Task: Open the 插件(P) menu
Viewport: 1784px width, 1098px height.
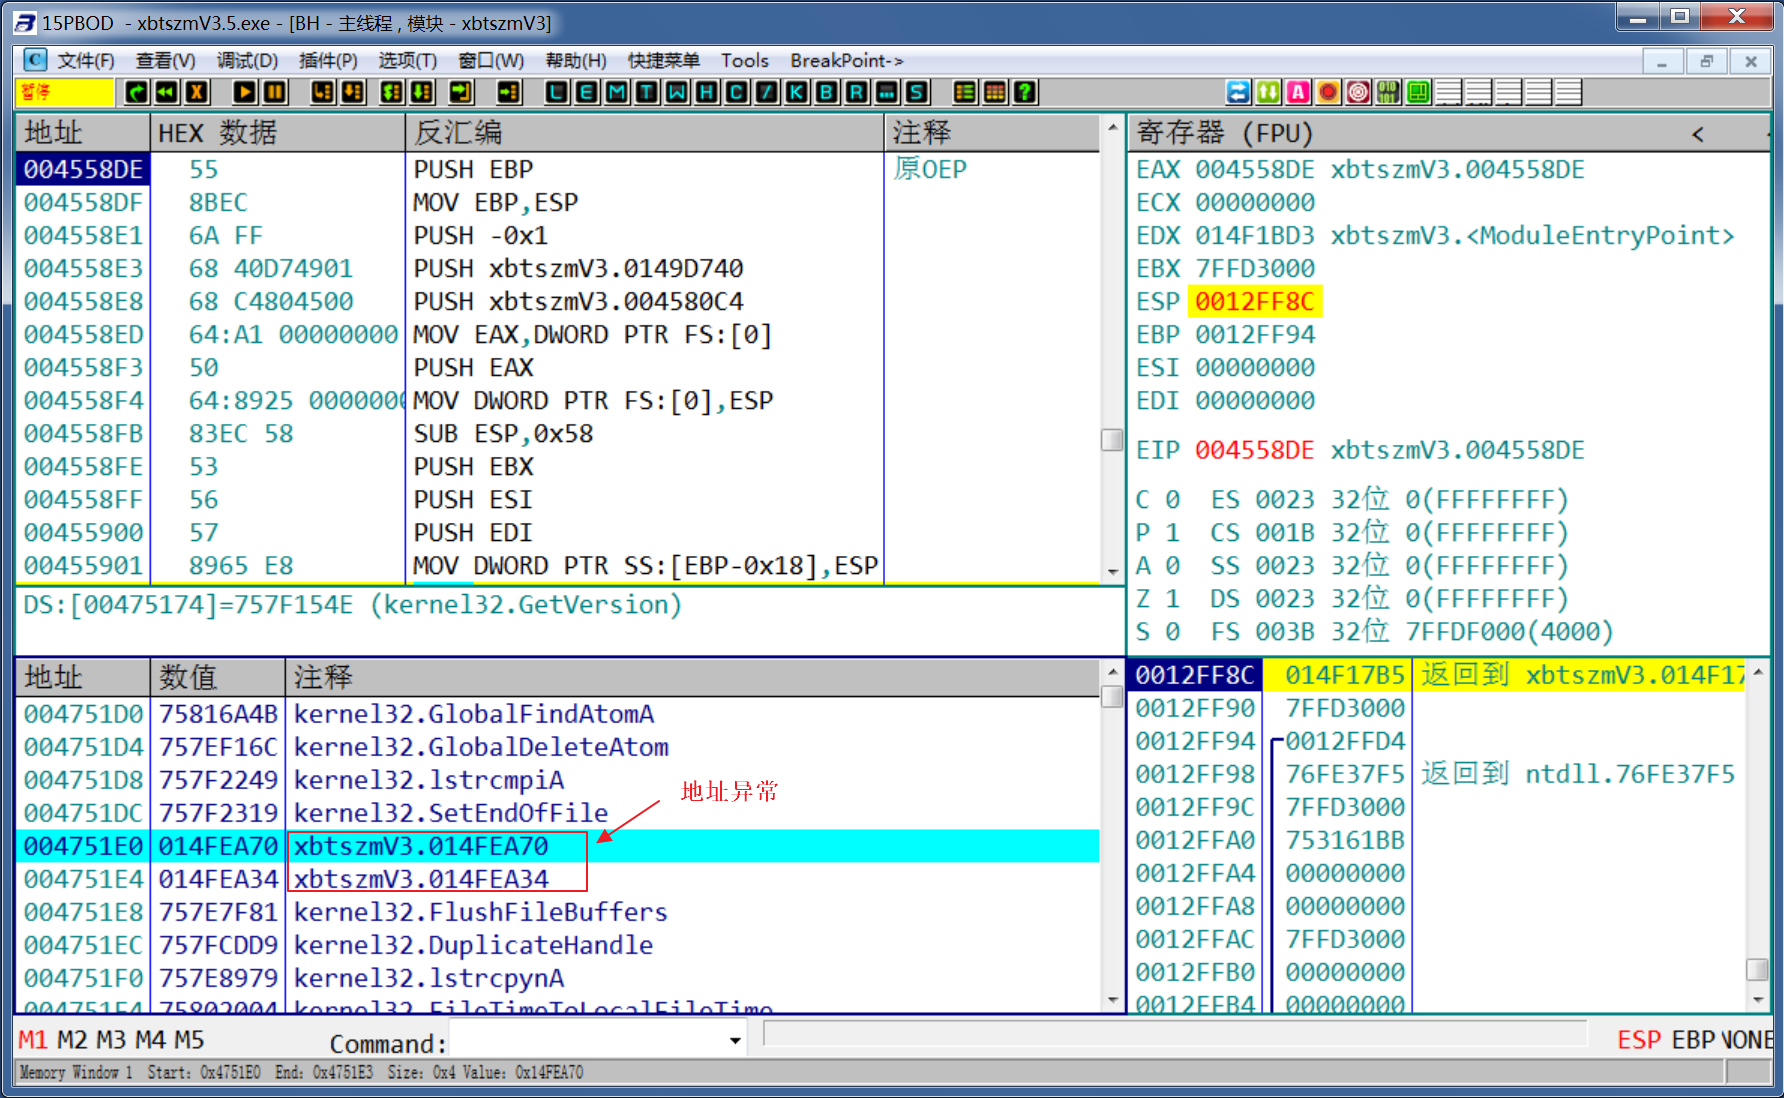Action: pos(328,61)
